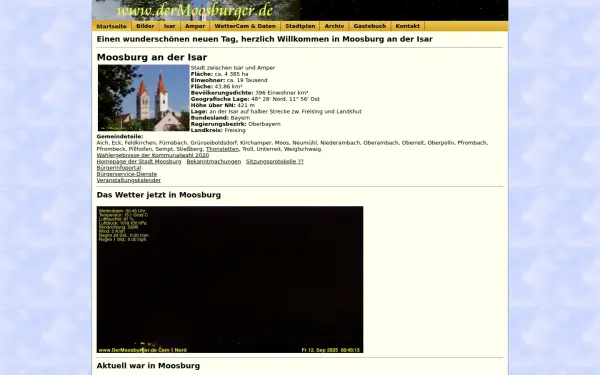This screenshot has width=600, height=375.
Task: Click the Moosburg church towers photo
Action: [143, 98]
